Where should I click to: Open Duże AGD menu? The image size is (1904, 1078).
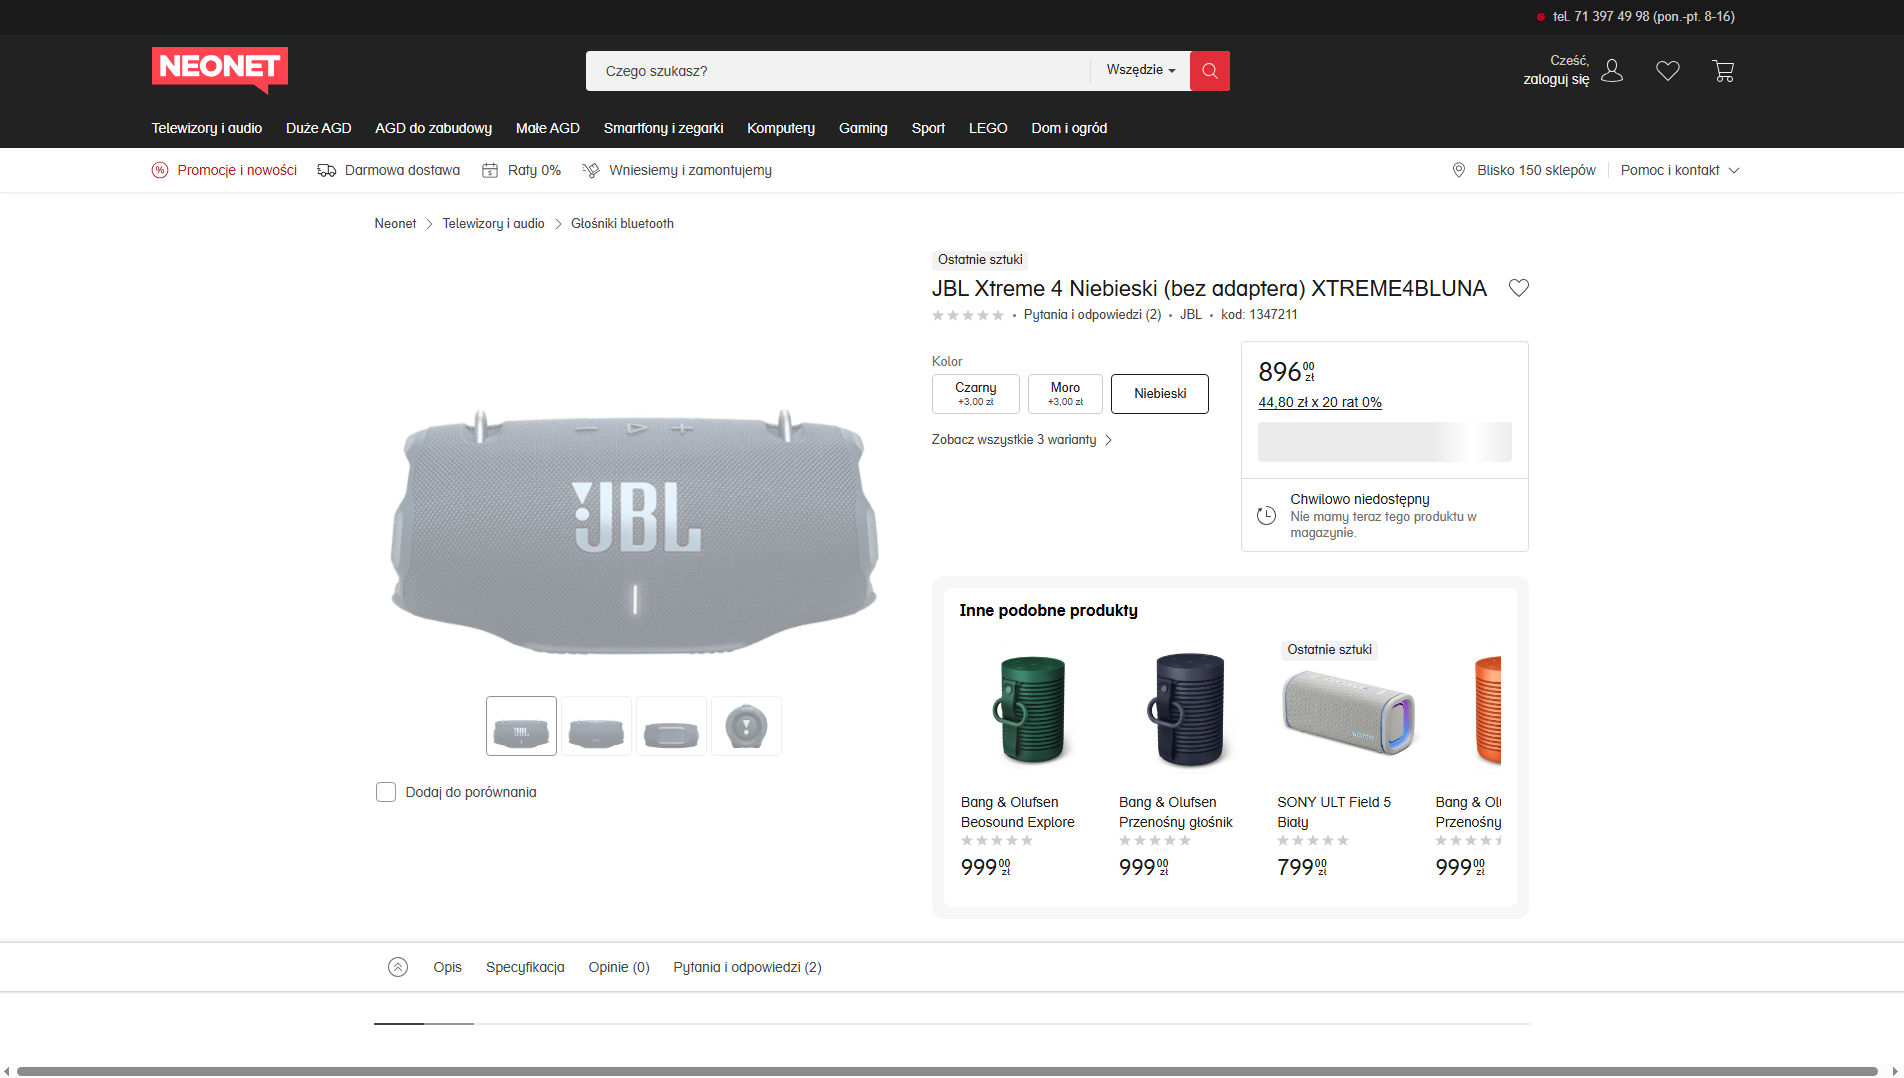319,128
